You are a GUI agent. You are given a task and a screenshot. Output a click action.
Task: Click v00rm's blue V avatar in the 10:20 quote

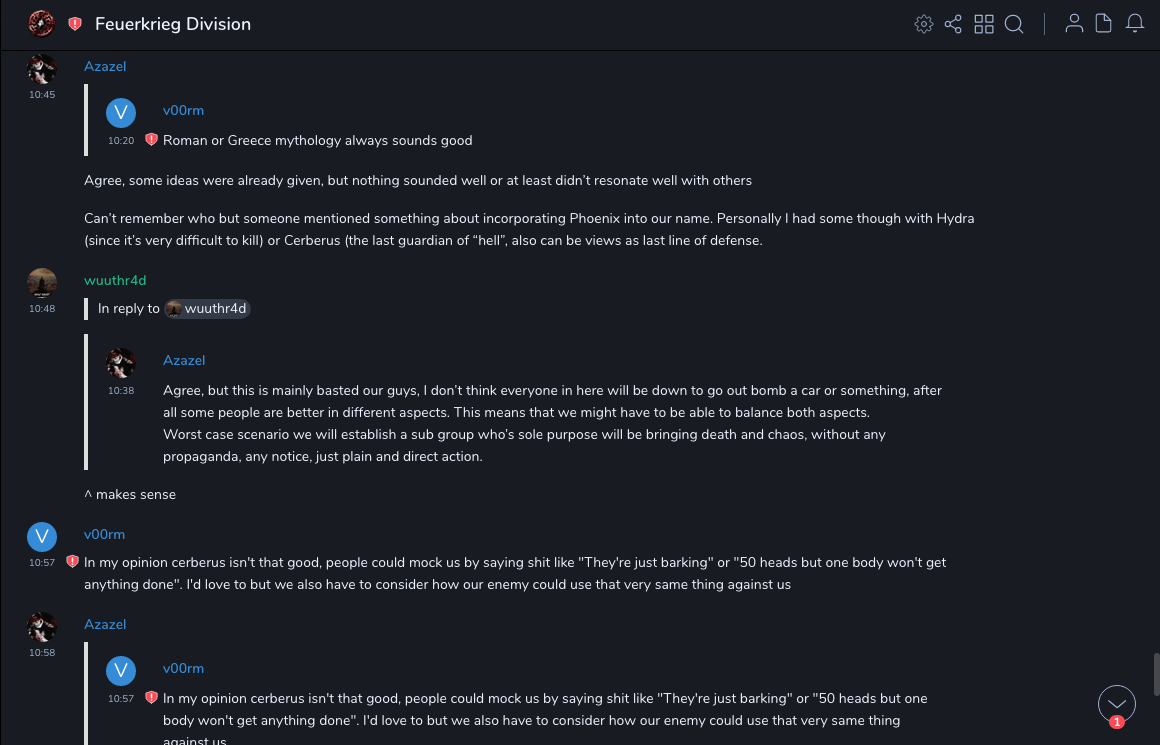click(x=121, y=113)
